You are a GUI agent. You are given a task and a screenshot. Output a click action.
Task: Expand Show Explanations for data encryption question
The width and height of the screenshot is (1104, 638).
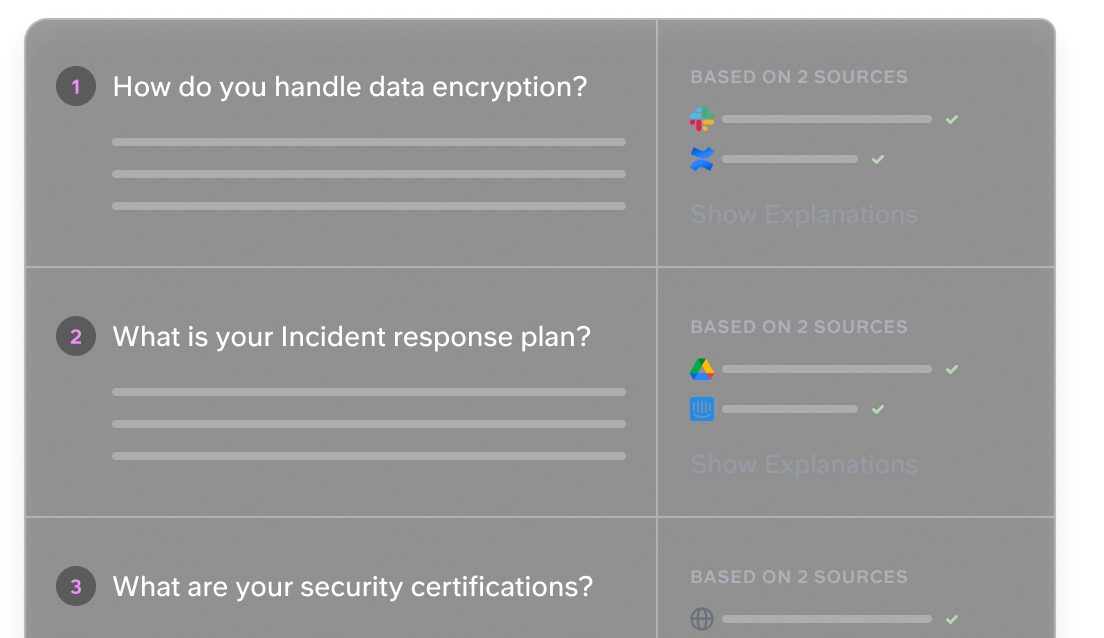click(x=803, y=215)
